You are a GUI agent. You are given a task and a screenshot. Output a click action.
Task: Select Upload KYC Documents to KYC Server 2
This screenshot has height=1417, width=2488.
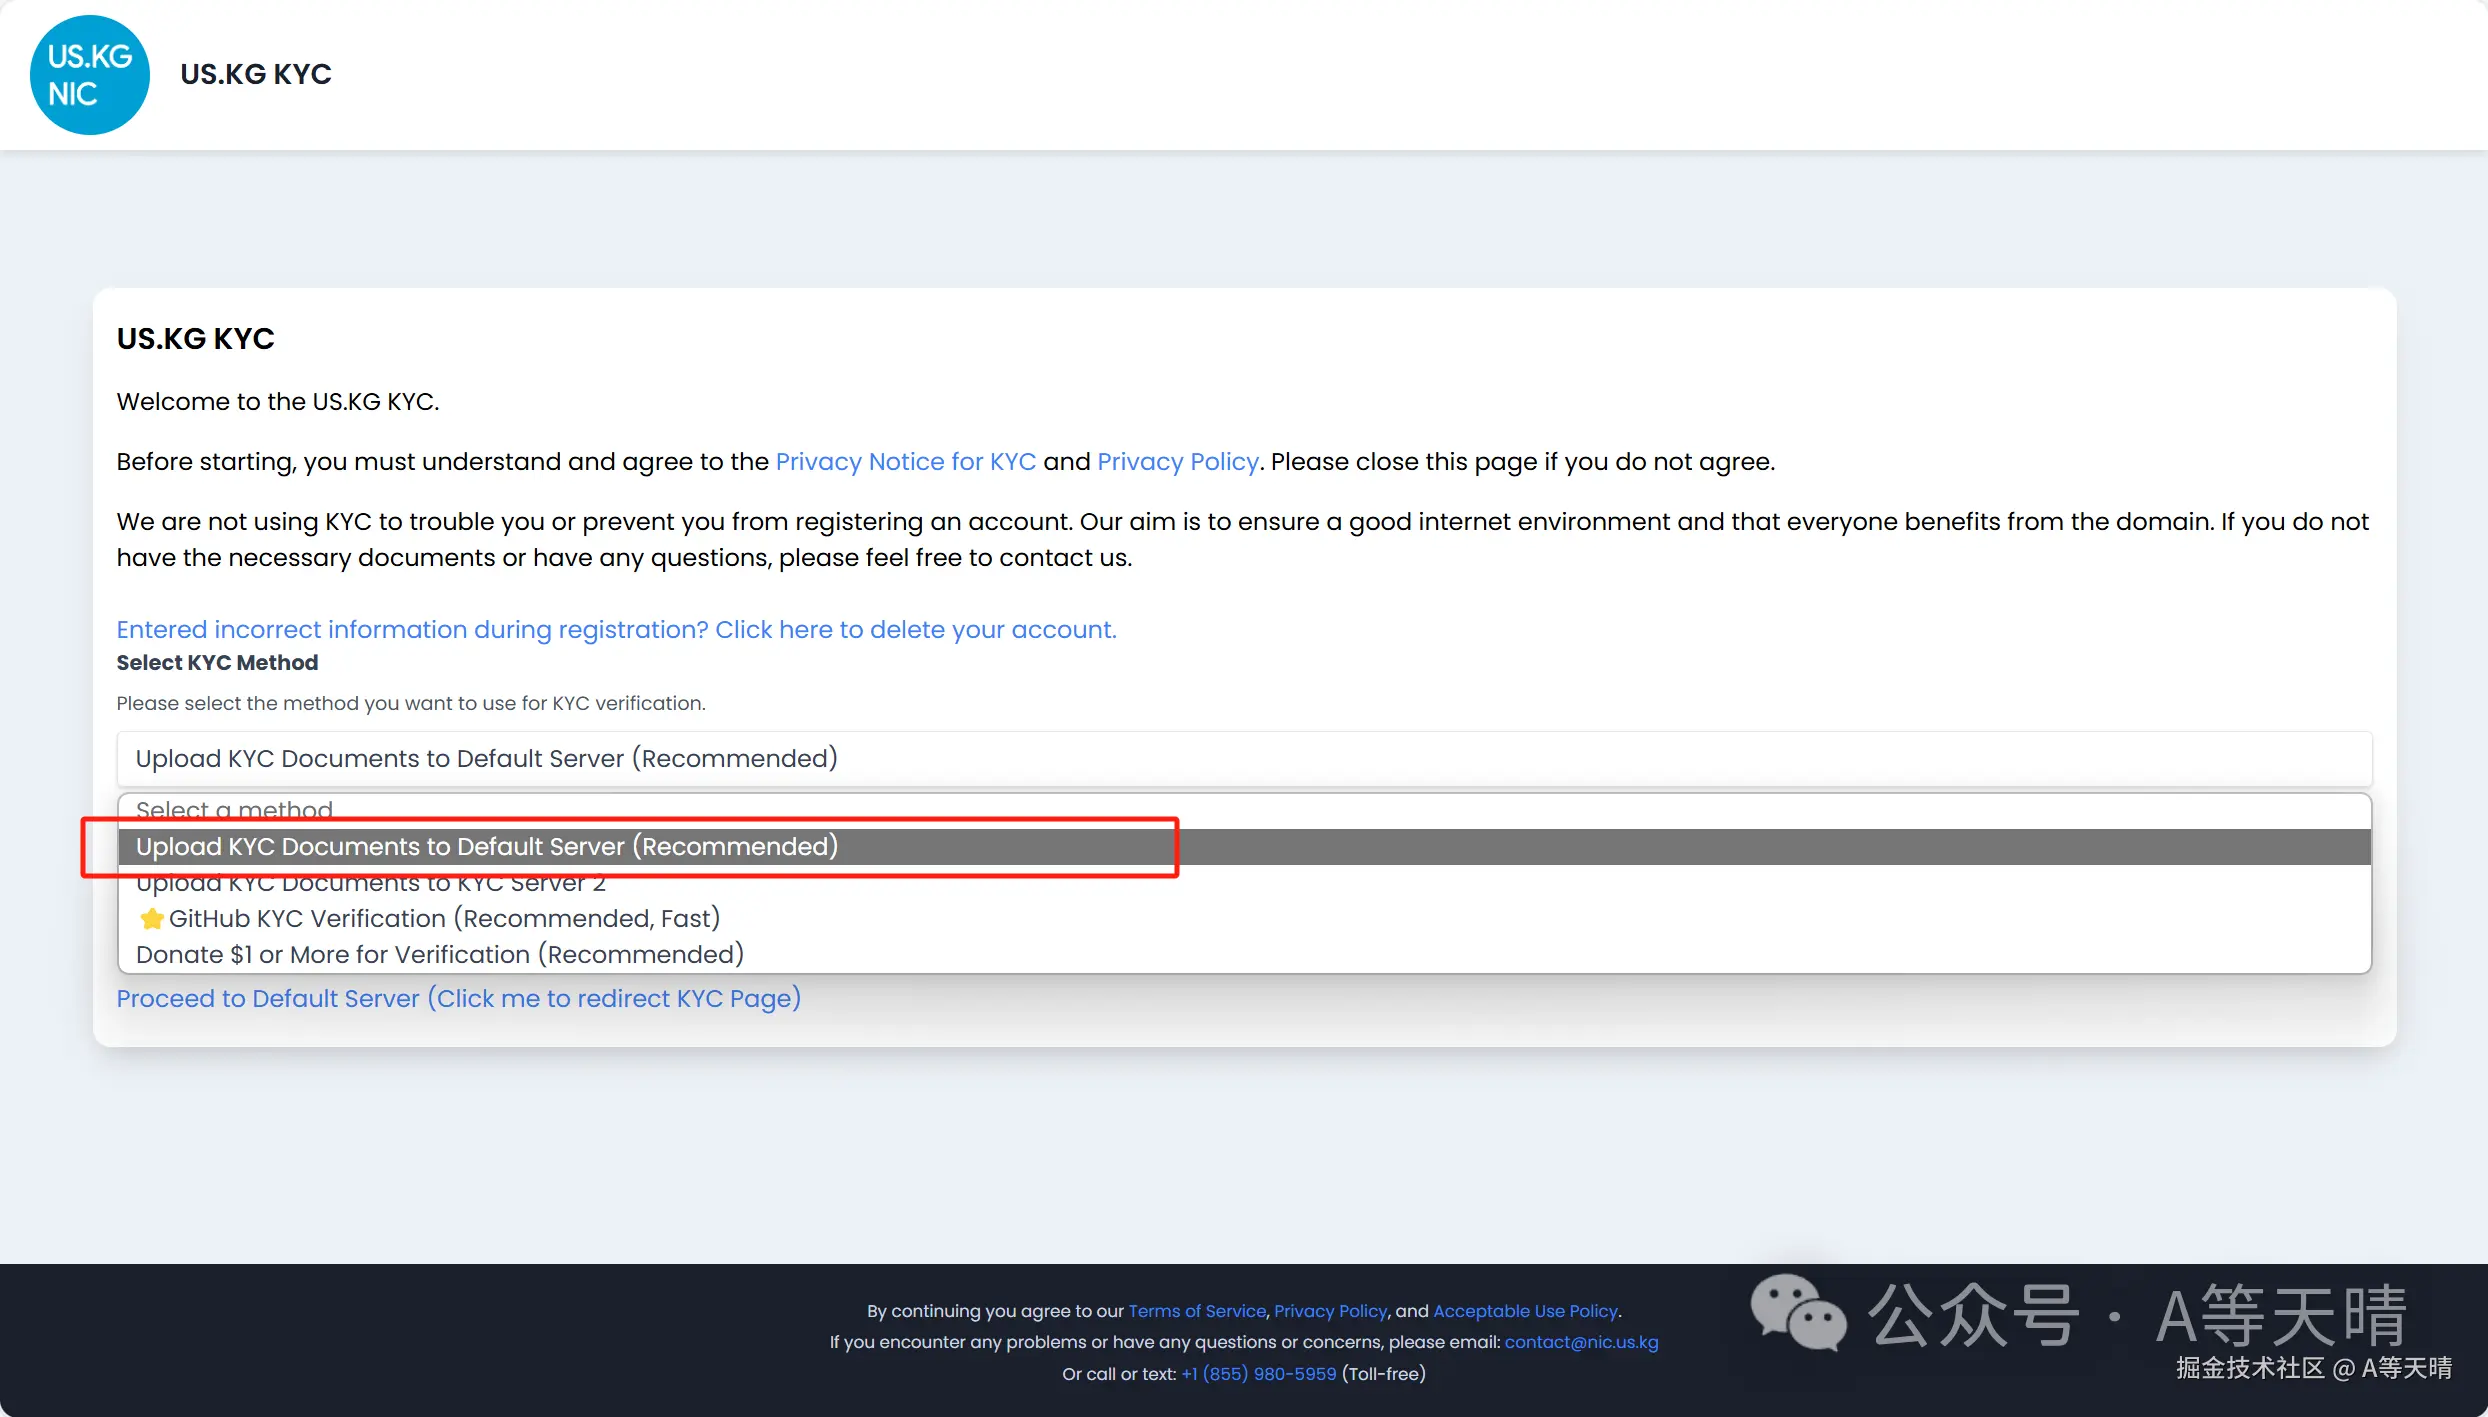click(x=370, y=884)
